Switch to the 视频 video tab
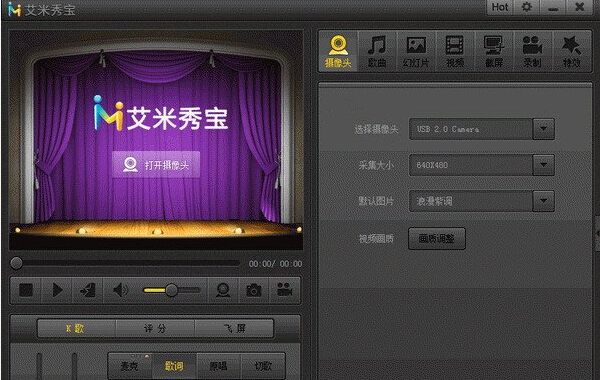 coord(455,51)
